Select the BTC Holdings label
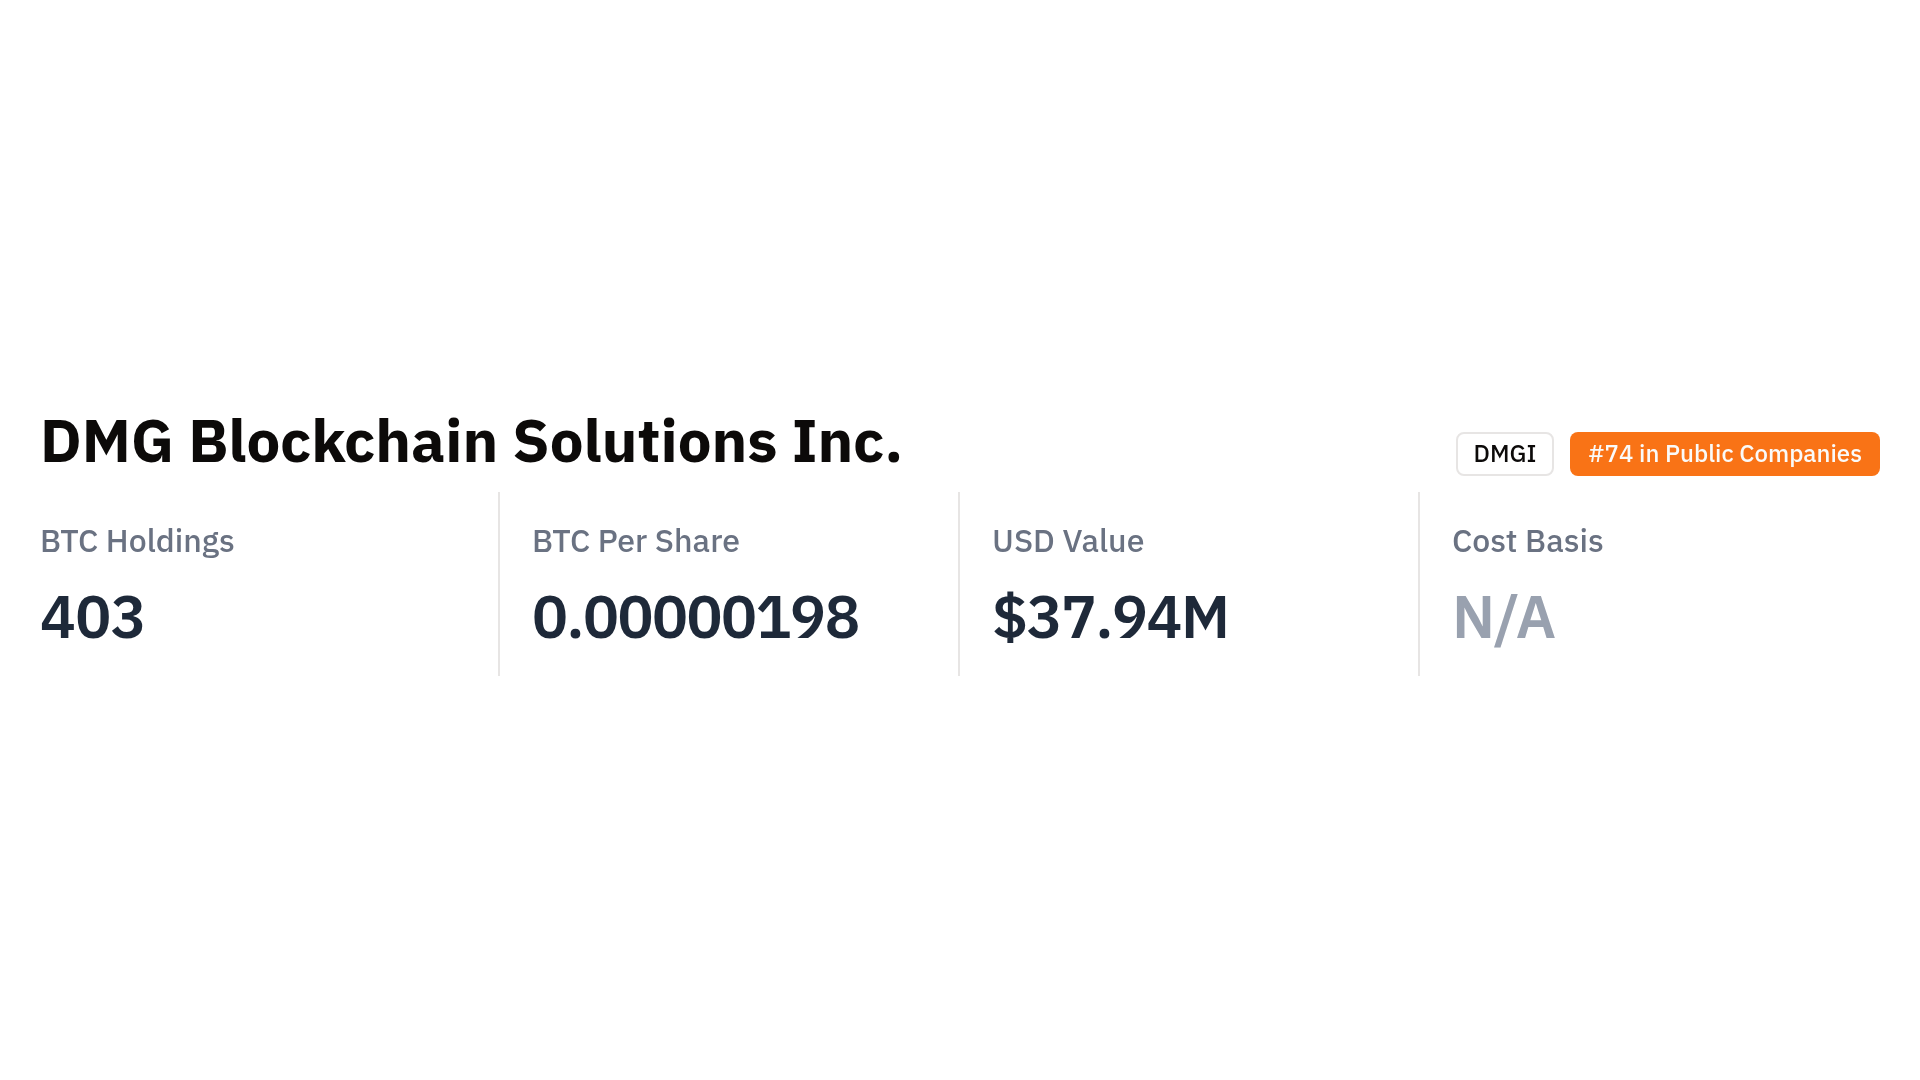The image size is (1920, 1080). click(137, 541)
